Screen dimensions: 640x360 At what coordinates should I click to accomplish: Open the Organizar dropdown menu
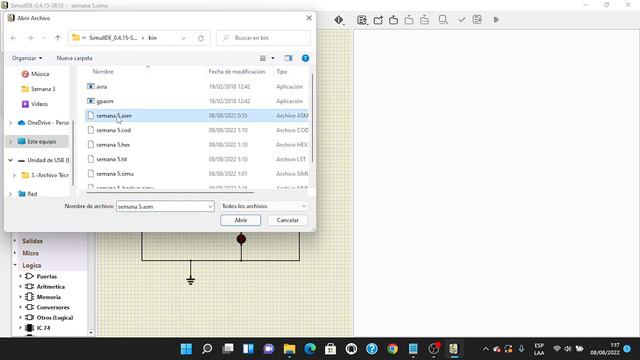(x=27, y=58)
